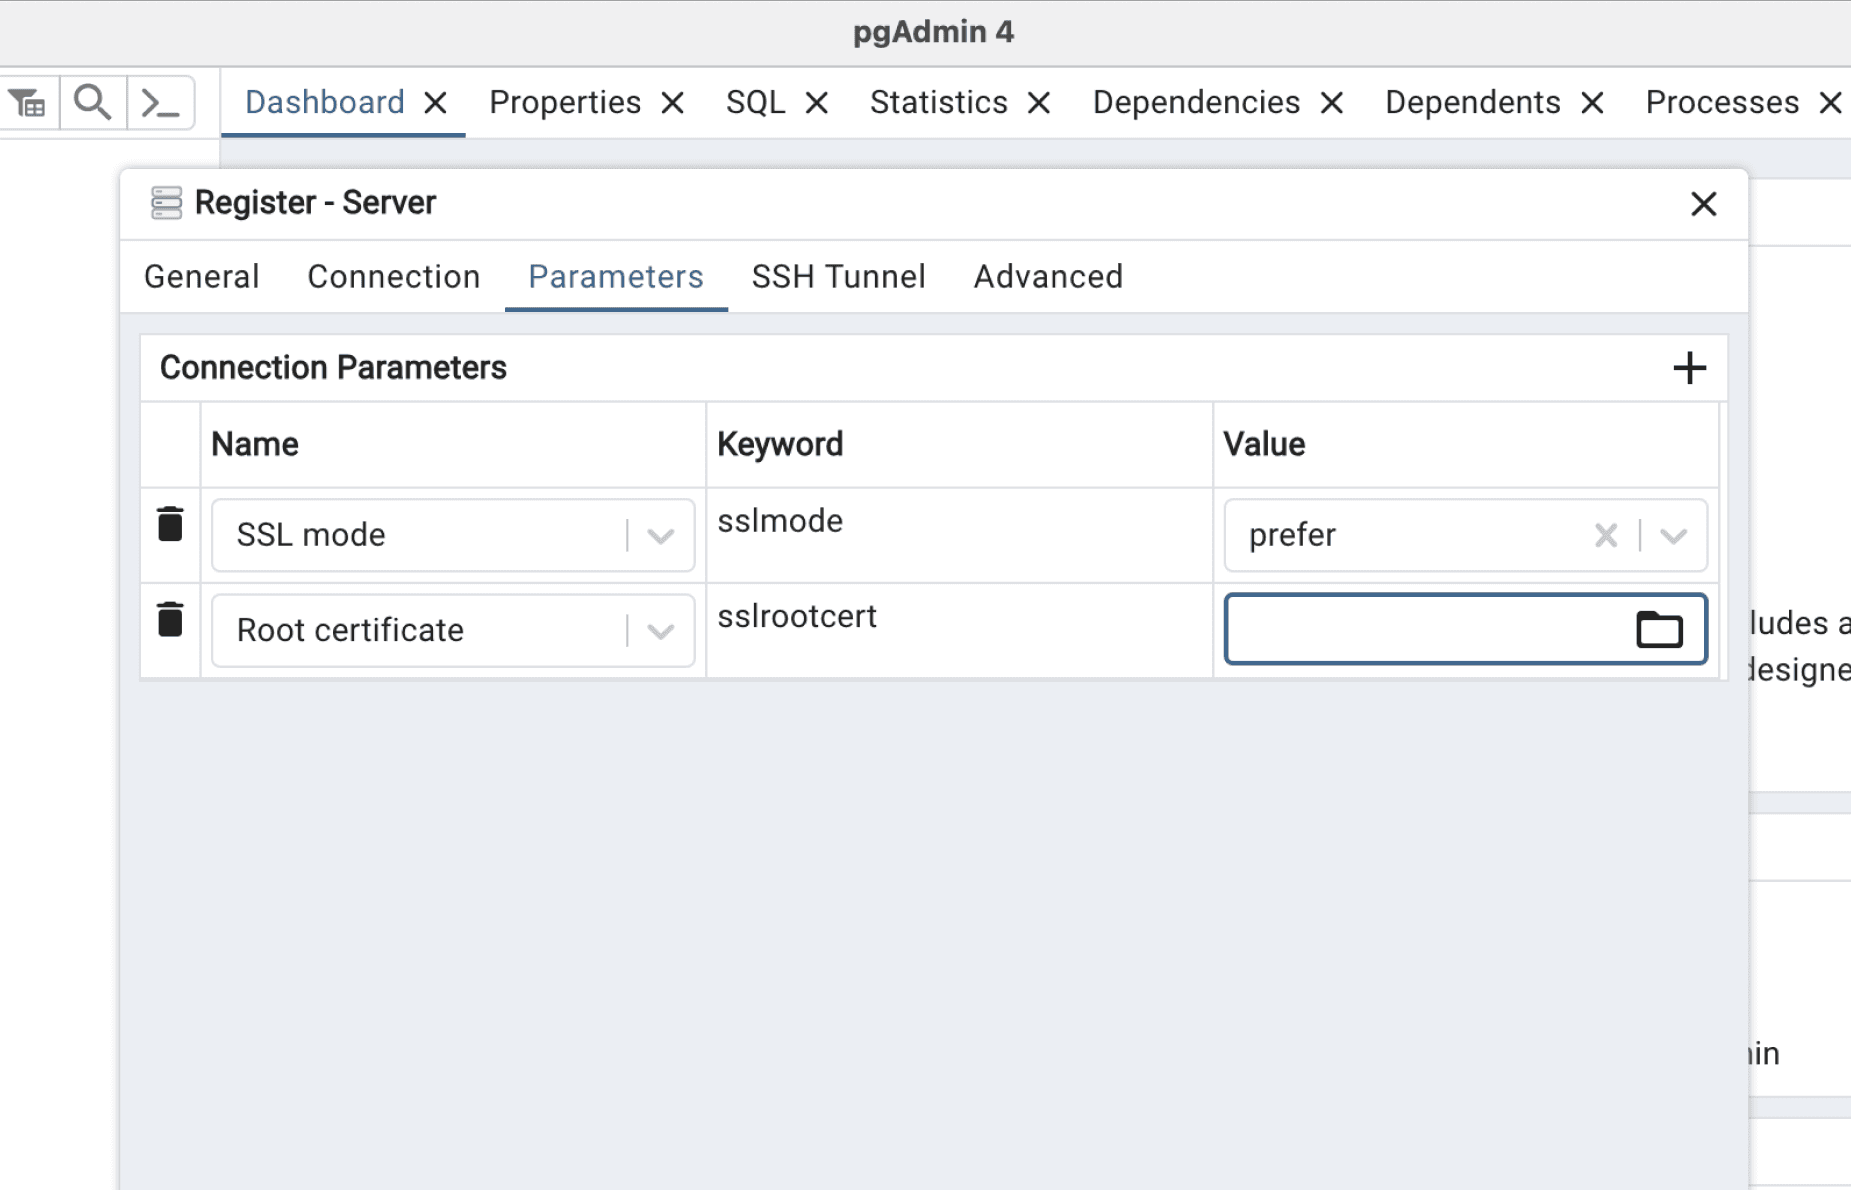Expand the Root certificate name dropdown
1851x1190 pixels.
click(x=660, y=631)
